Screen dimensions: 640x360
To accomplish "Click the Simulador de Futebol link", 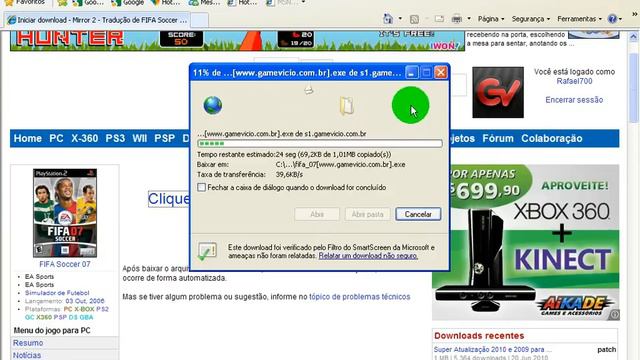I will click(x=57, y=293).
